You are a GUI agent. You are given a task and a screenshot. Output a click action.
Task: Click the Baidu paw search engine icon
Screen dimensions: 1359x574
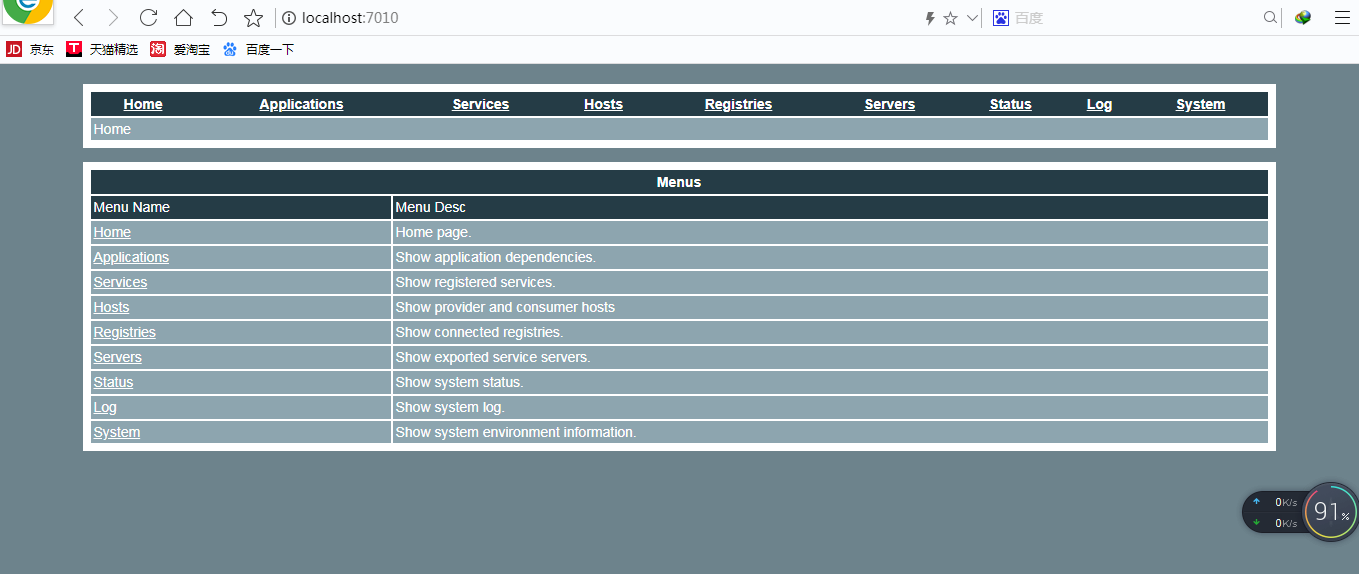[x=1001, y=18]
